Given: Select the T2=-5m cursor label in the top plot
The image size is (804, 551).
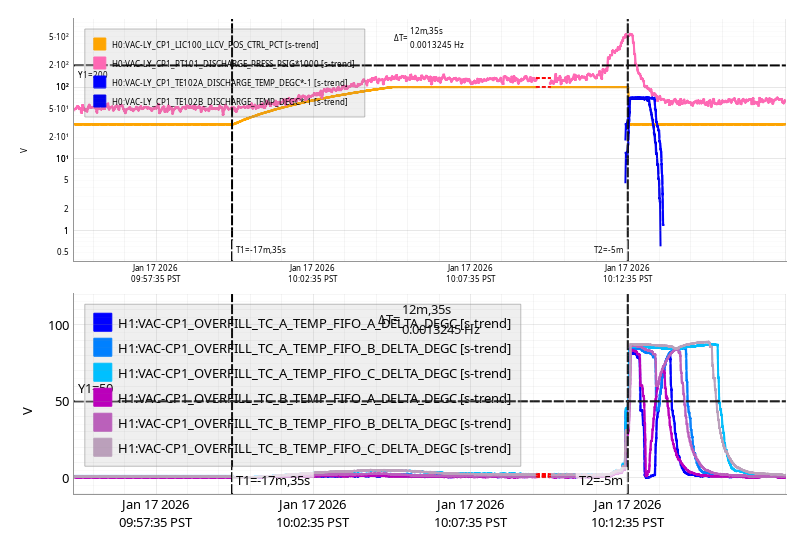Looking at the screenshot, I should [x=608, y=250].
